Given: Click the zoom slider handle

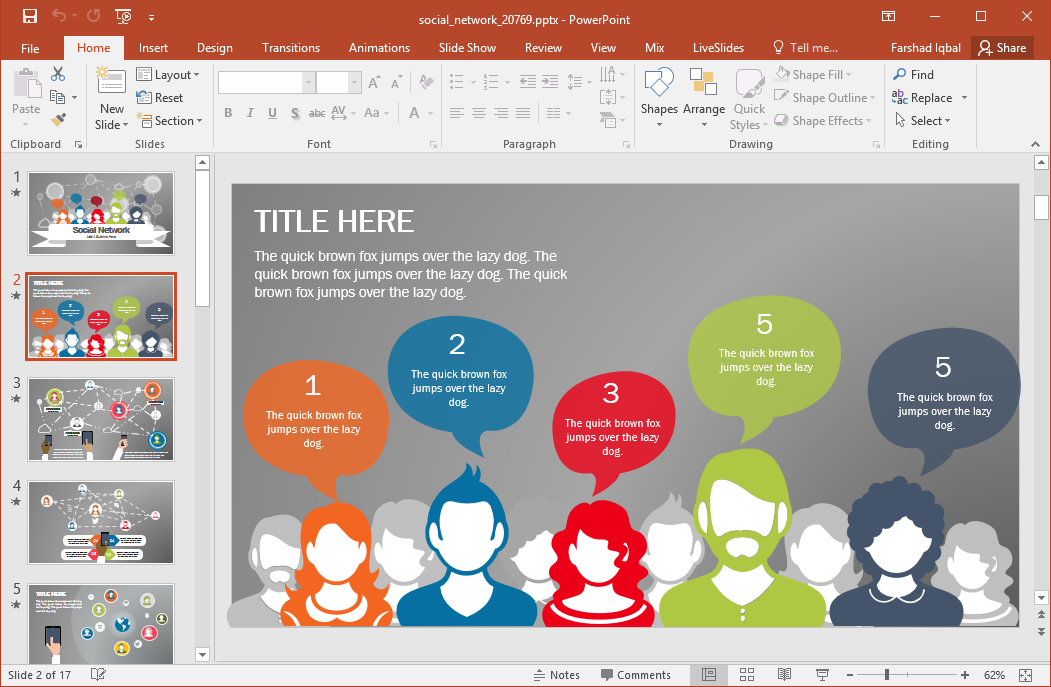Looking at the screenshot, I should click(887, 675).
